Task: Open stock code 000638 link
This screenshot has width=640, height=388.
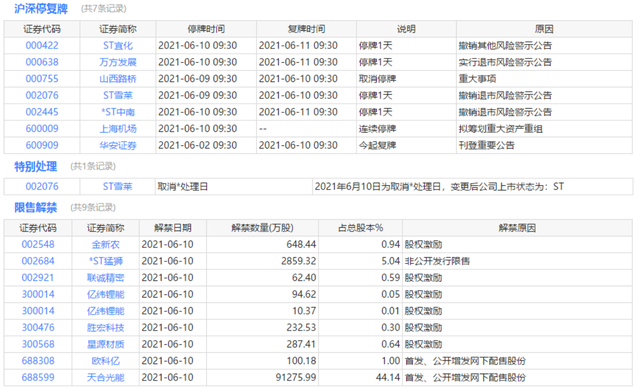Action: click(42, 62)
